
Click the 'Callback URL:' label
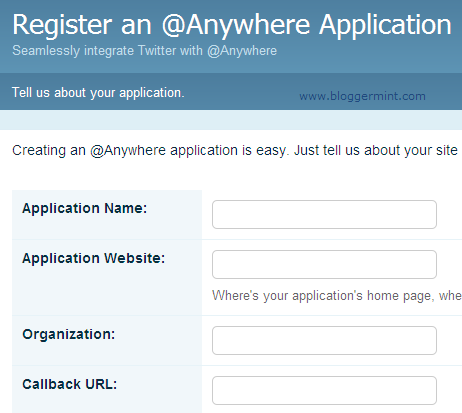point(70,384)
